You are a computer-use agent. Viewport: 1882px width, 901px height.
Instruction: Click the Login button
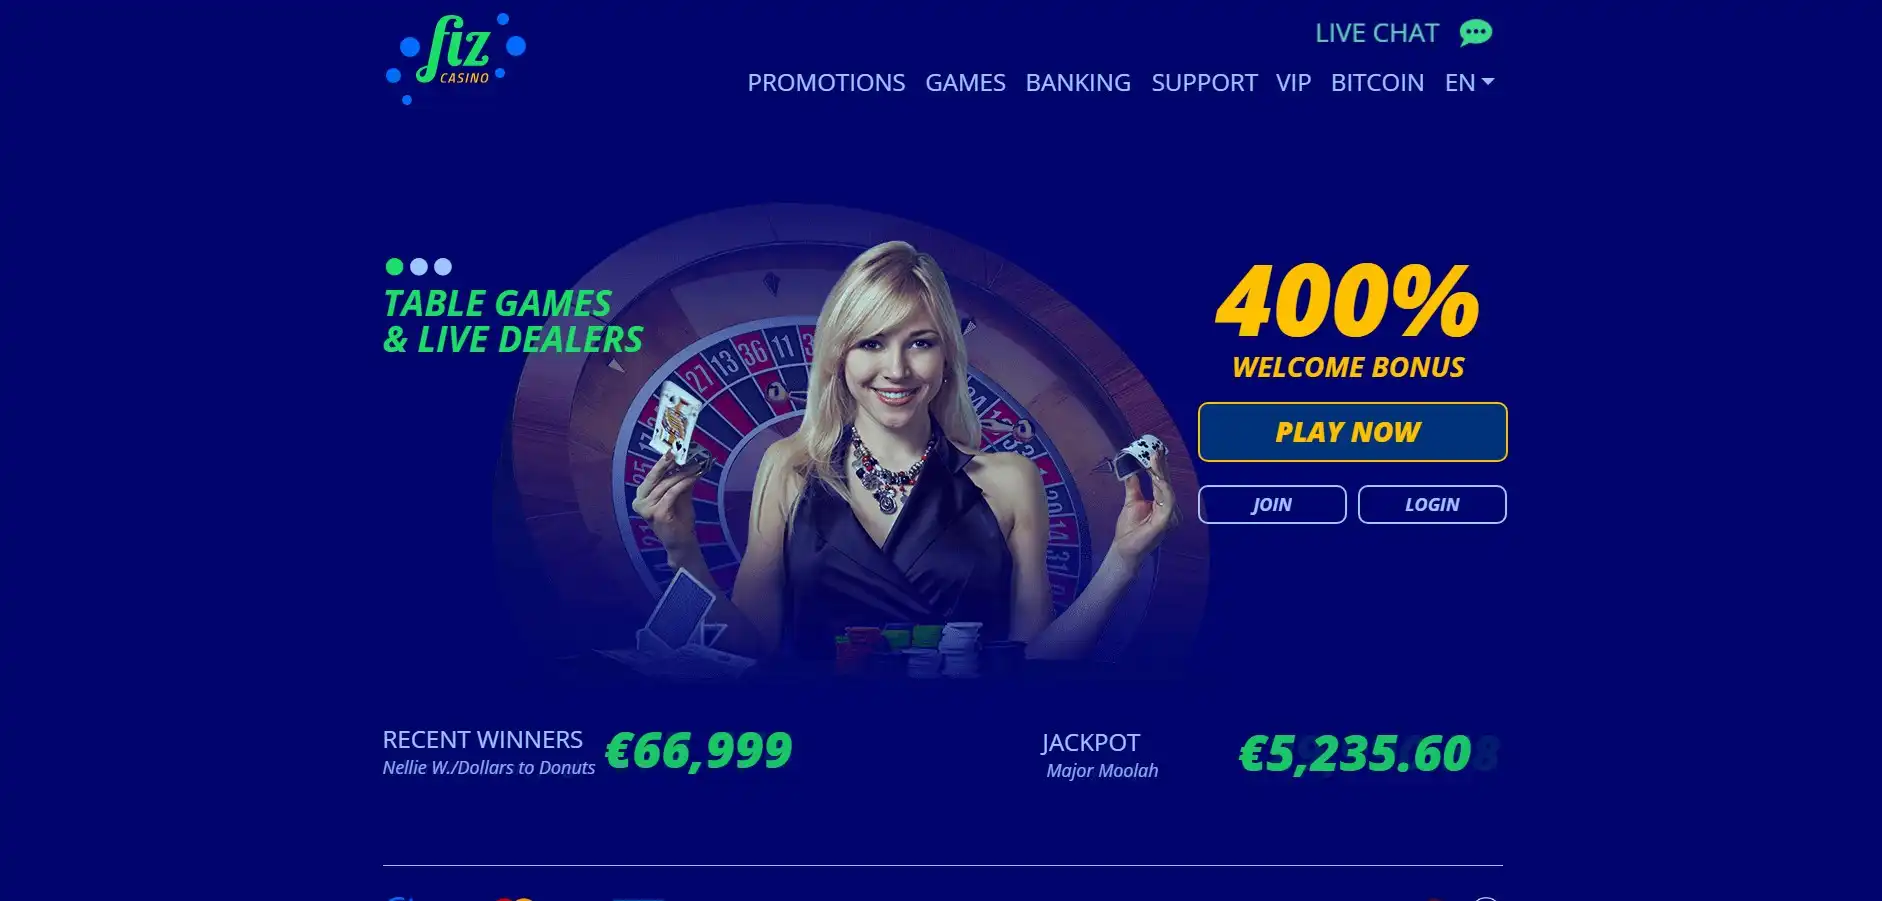coord(1432,505)
